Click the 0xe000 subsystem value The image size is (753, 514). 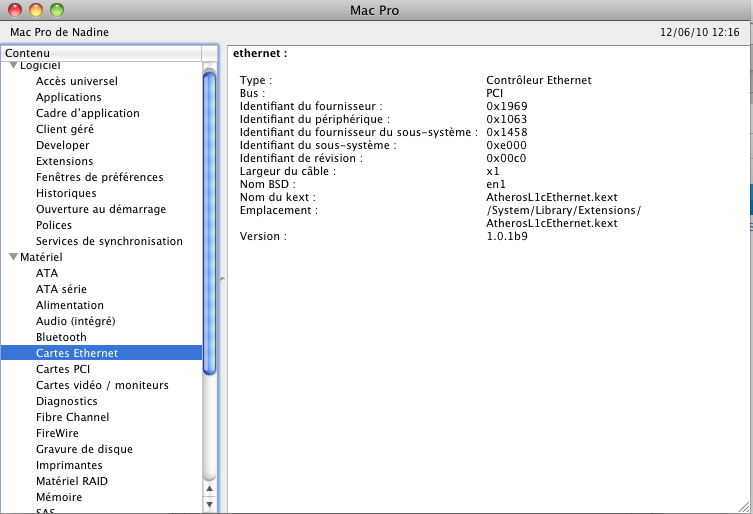506,145
